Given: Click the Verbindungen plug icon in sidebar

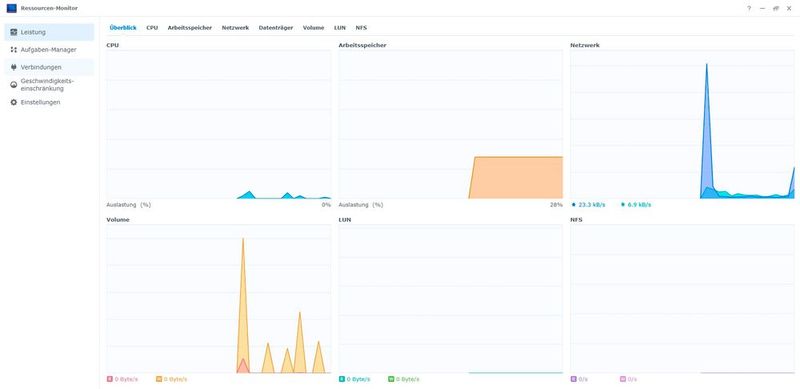Looking at the screenshot, I should point(14,67).
